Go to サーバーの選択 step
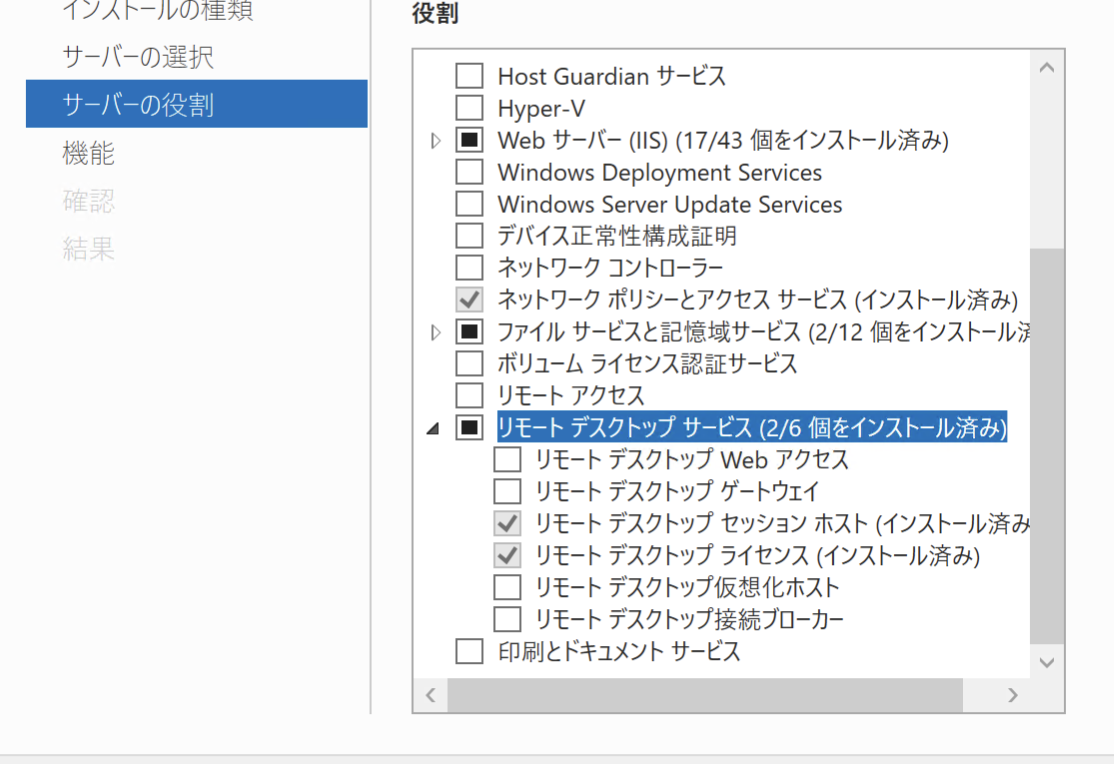 tap(138, 57)
